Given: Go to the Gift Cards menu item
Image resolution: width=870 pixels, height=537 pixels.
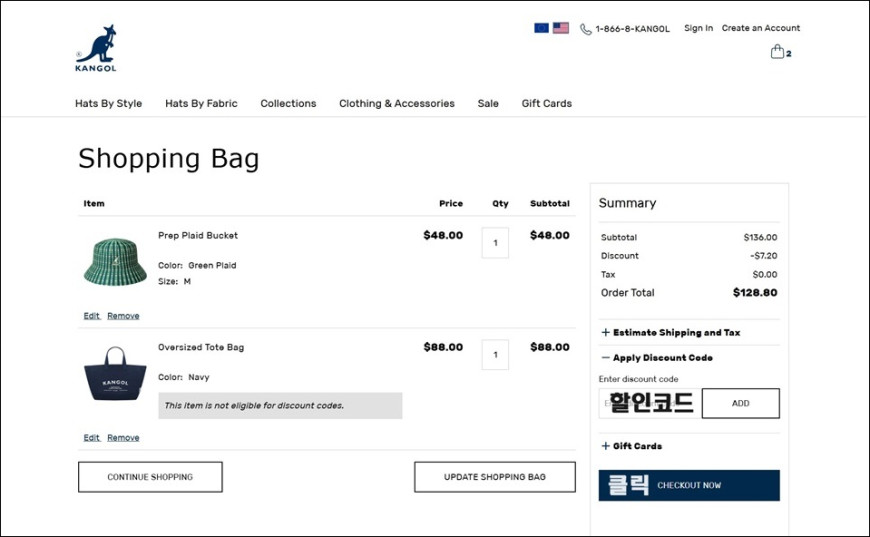Looking at the screenshot, I should (x=547, y=103).
